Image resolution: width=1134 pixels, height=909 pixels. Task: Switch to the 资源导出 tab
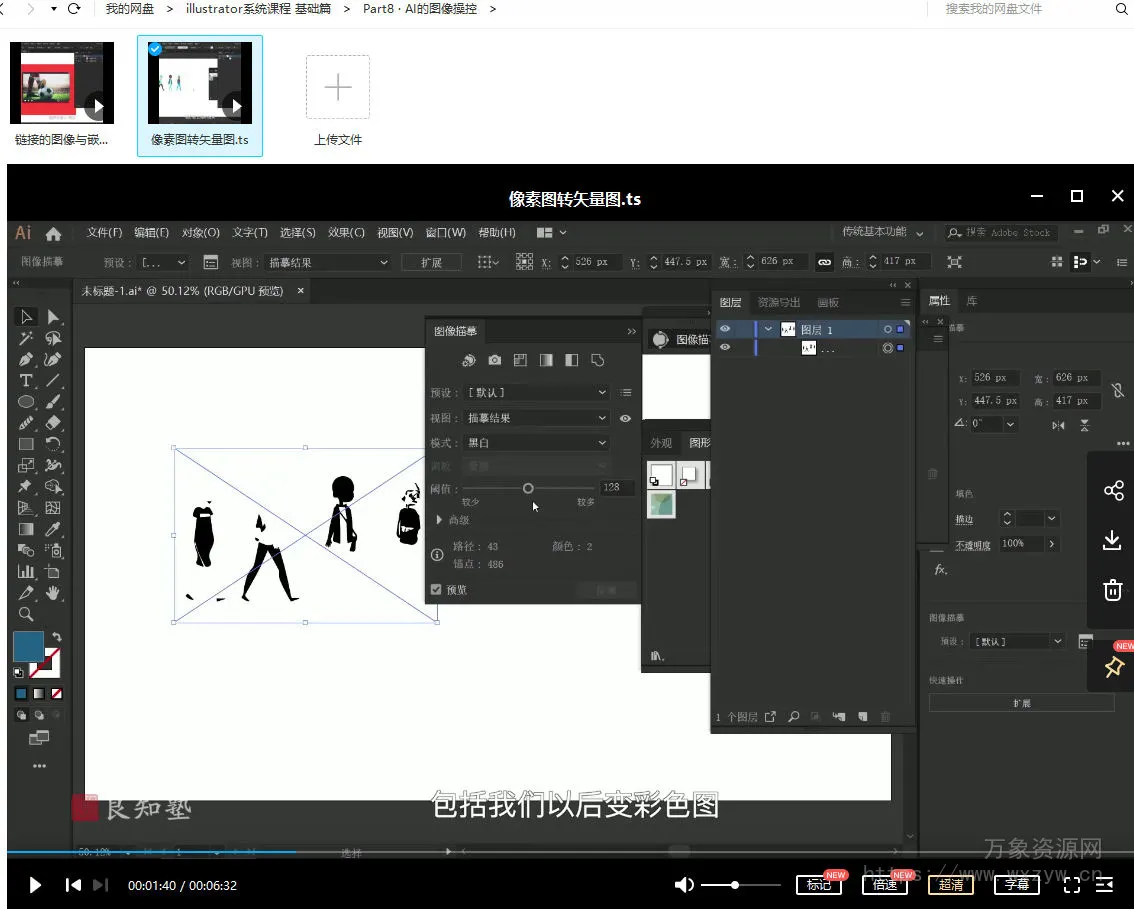pos(778,302)
